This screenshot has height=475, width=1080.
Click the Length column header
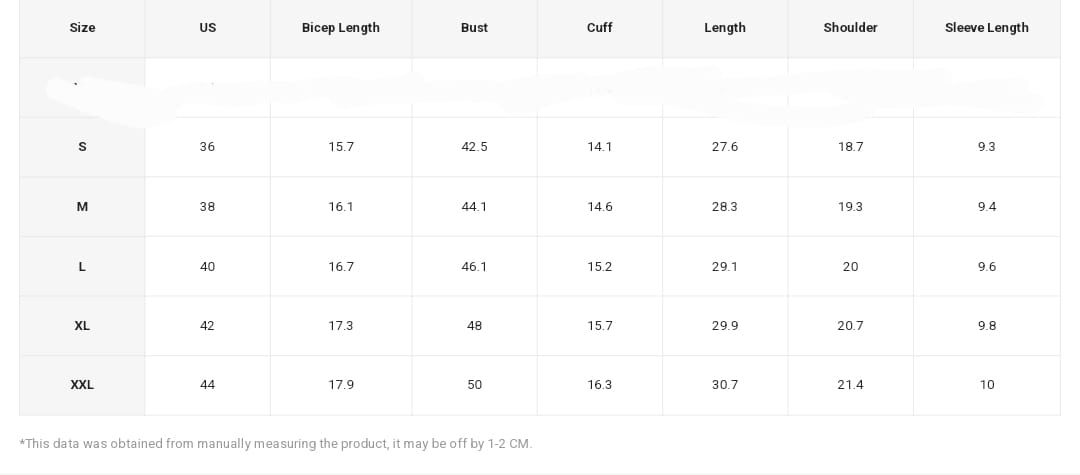pyautogui.click(x=724, y=28)
